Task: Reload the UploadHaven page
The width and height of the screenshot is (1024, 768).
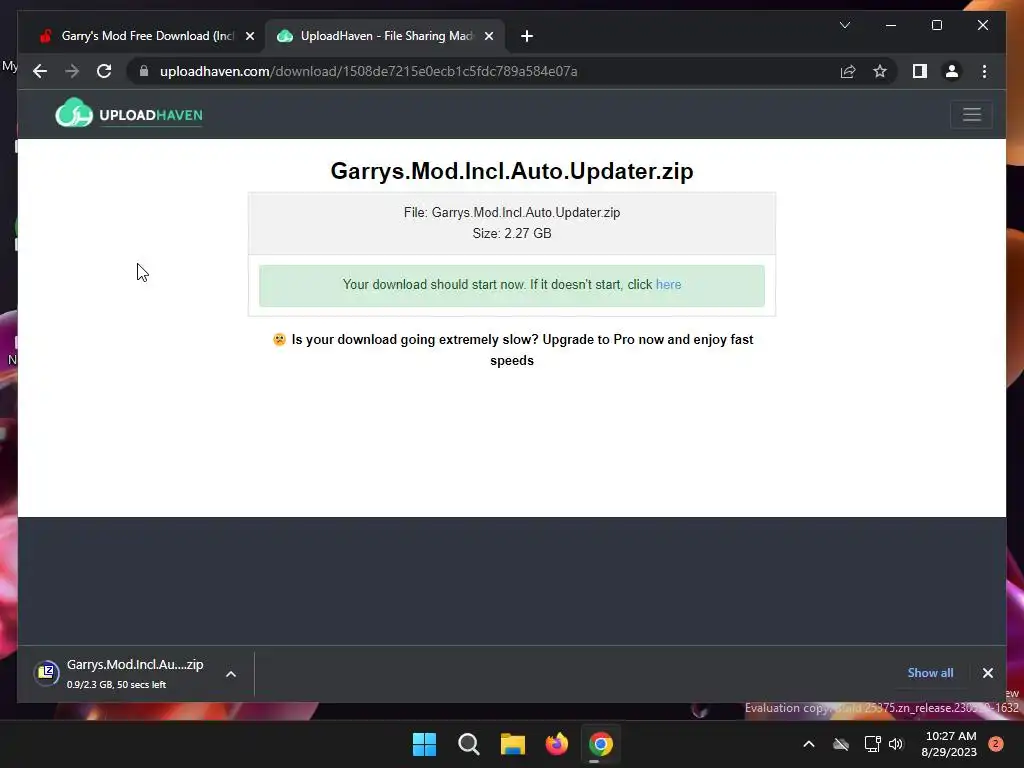Action: tap(104, 71)
